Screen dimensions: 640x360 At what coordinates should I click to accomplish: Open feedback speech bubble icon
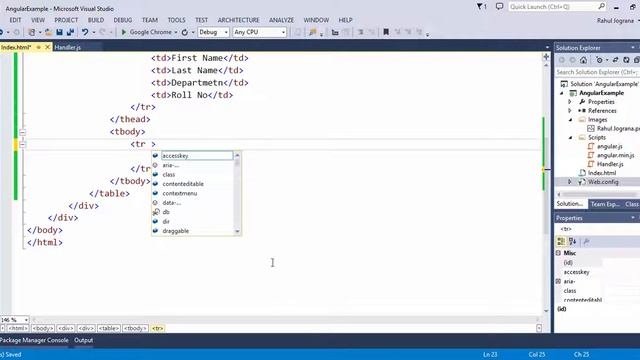[499, 6]
